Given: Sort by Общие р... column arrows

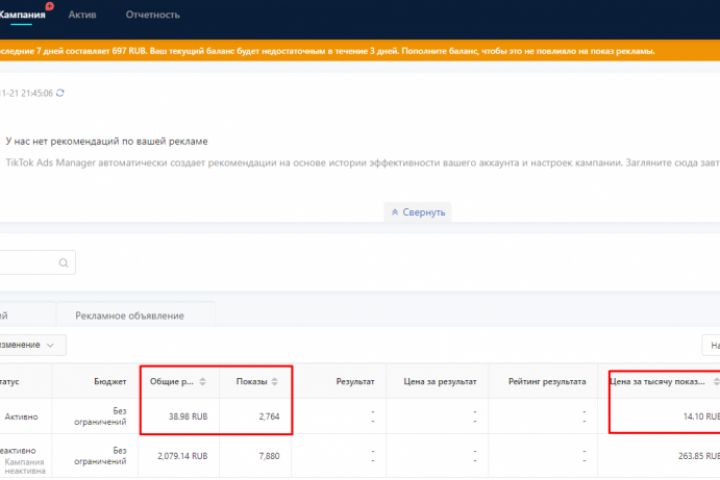Looking at the screenshot, I should (202, 382).
